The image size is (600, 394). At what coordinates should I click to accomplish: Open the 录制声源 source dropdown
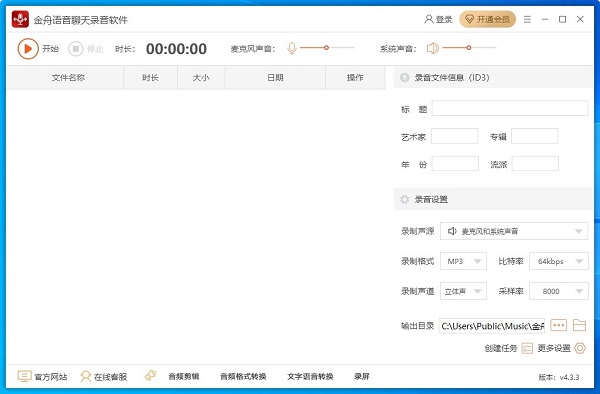pos(514,231)
